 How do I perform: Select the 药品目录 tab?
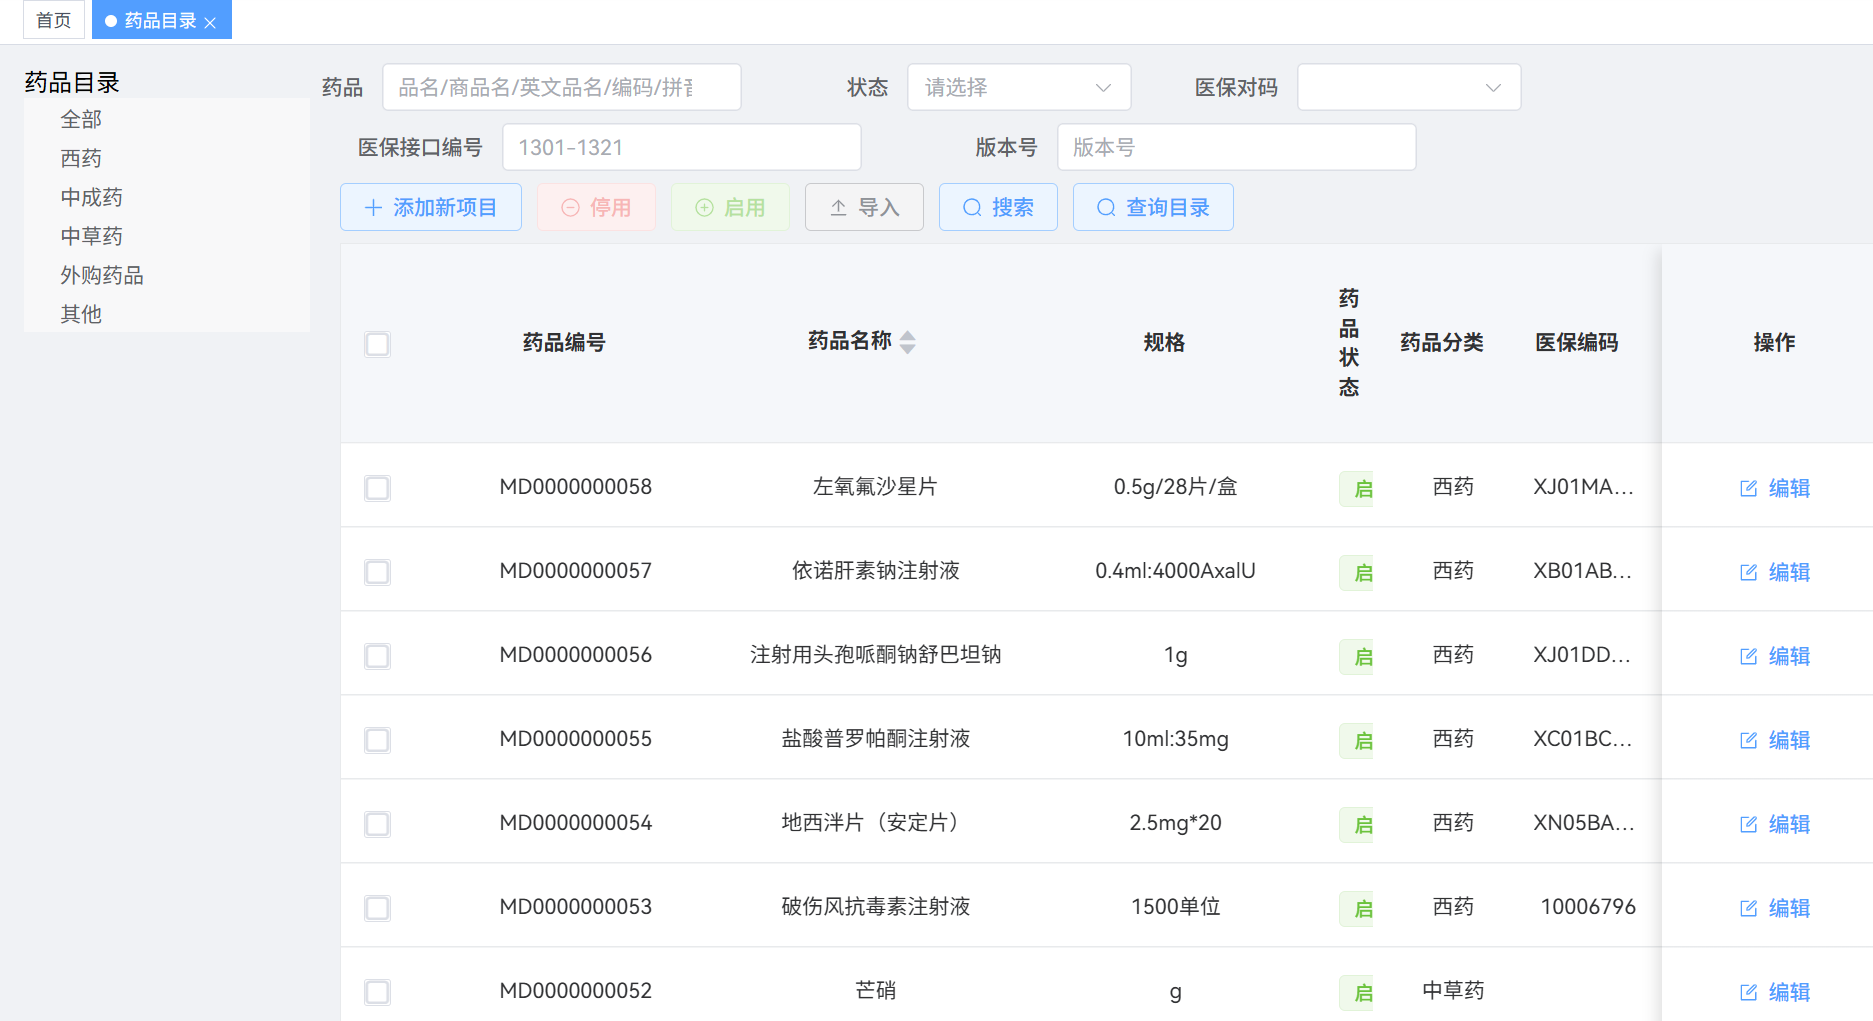pos(161,20)
